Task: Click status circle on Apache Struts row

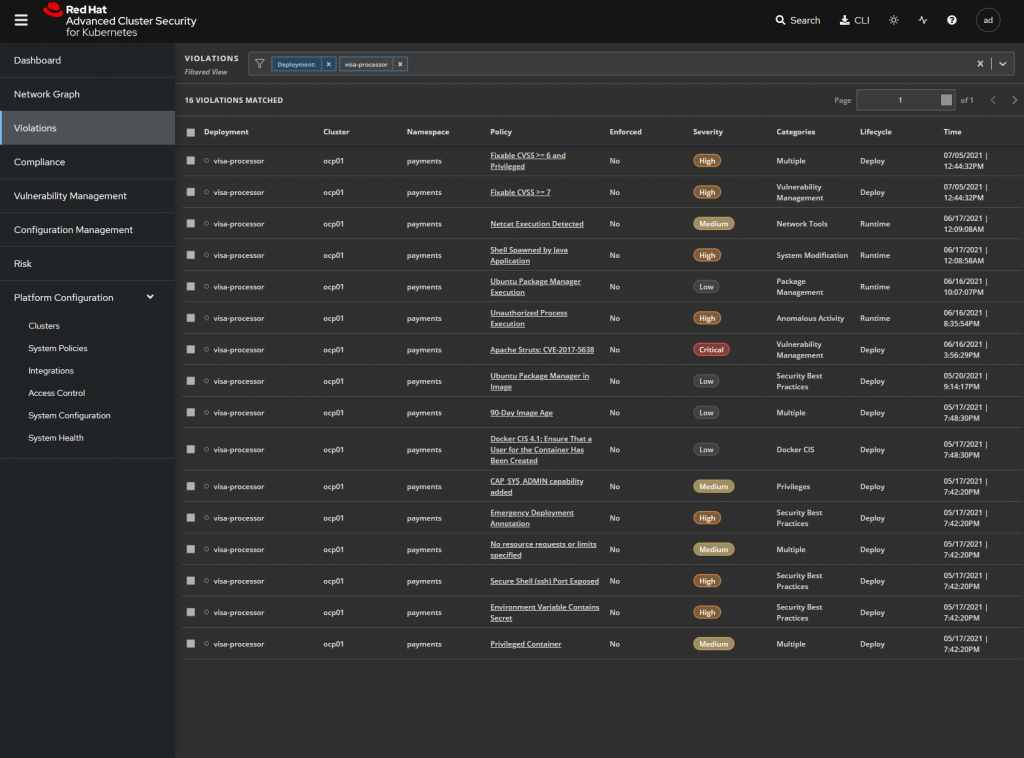Action: [x=206, y=349]
